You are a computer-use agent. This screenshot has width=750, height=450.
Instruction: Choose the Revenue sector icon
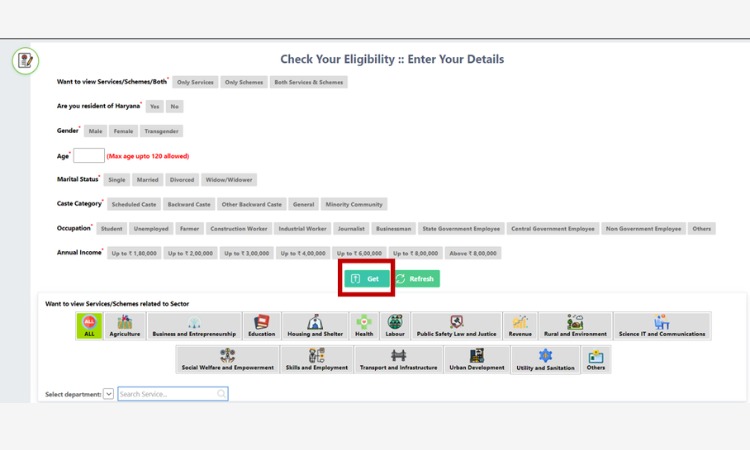pos(520,326)
